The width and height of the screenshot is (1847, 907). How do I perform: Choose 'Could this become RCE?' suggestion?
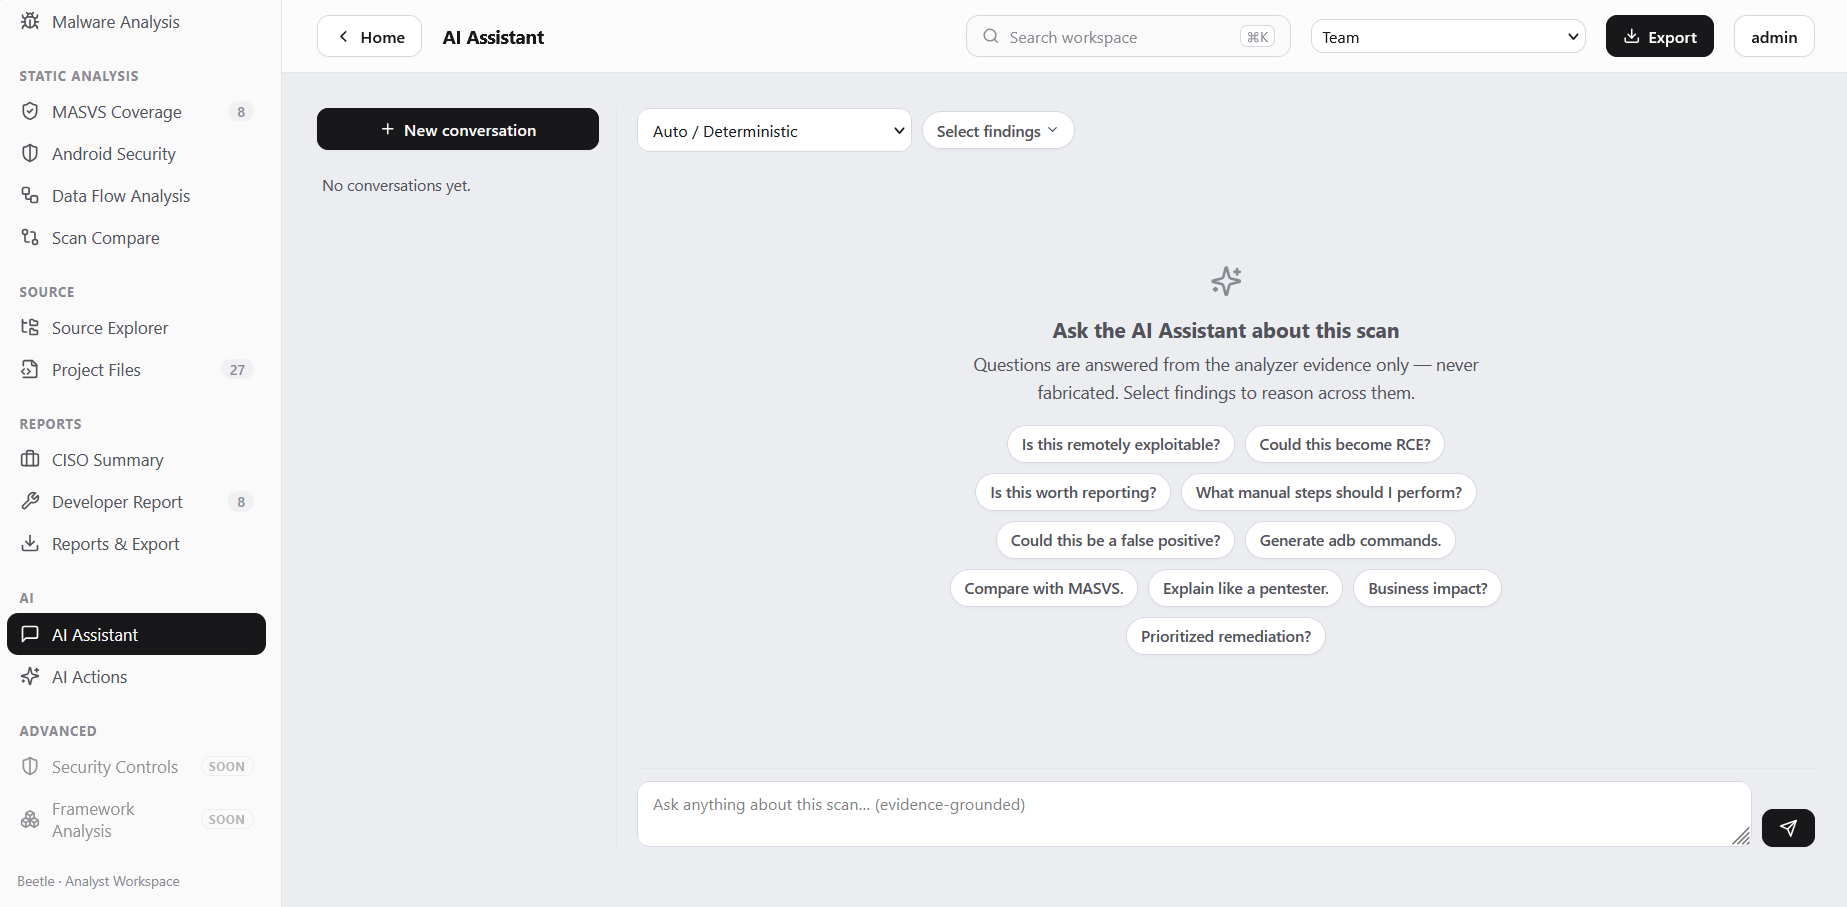(x=1344, y=444)
